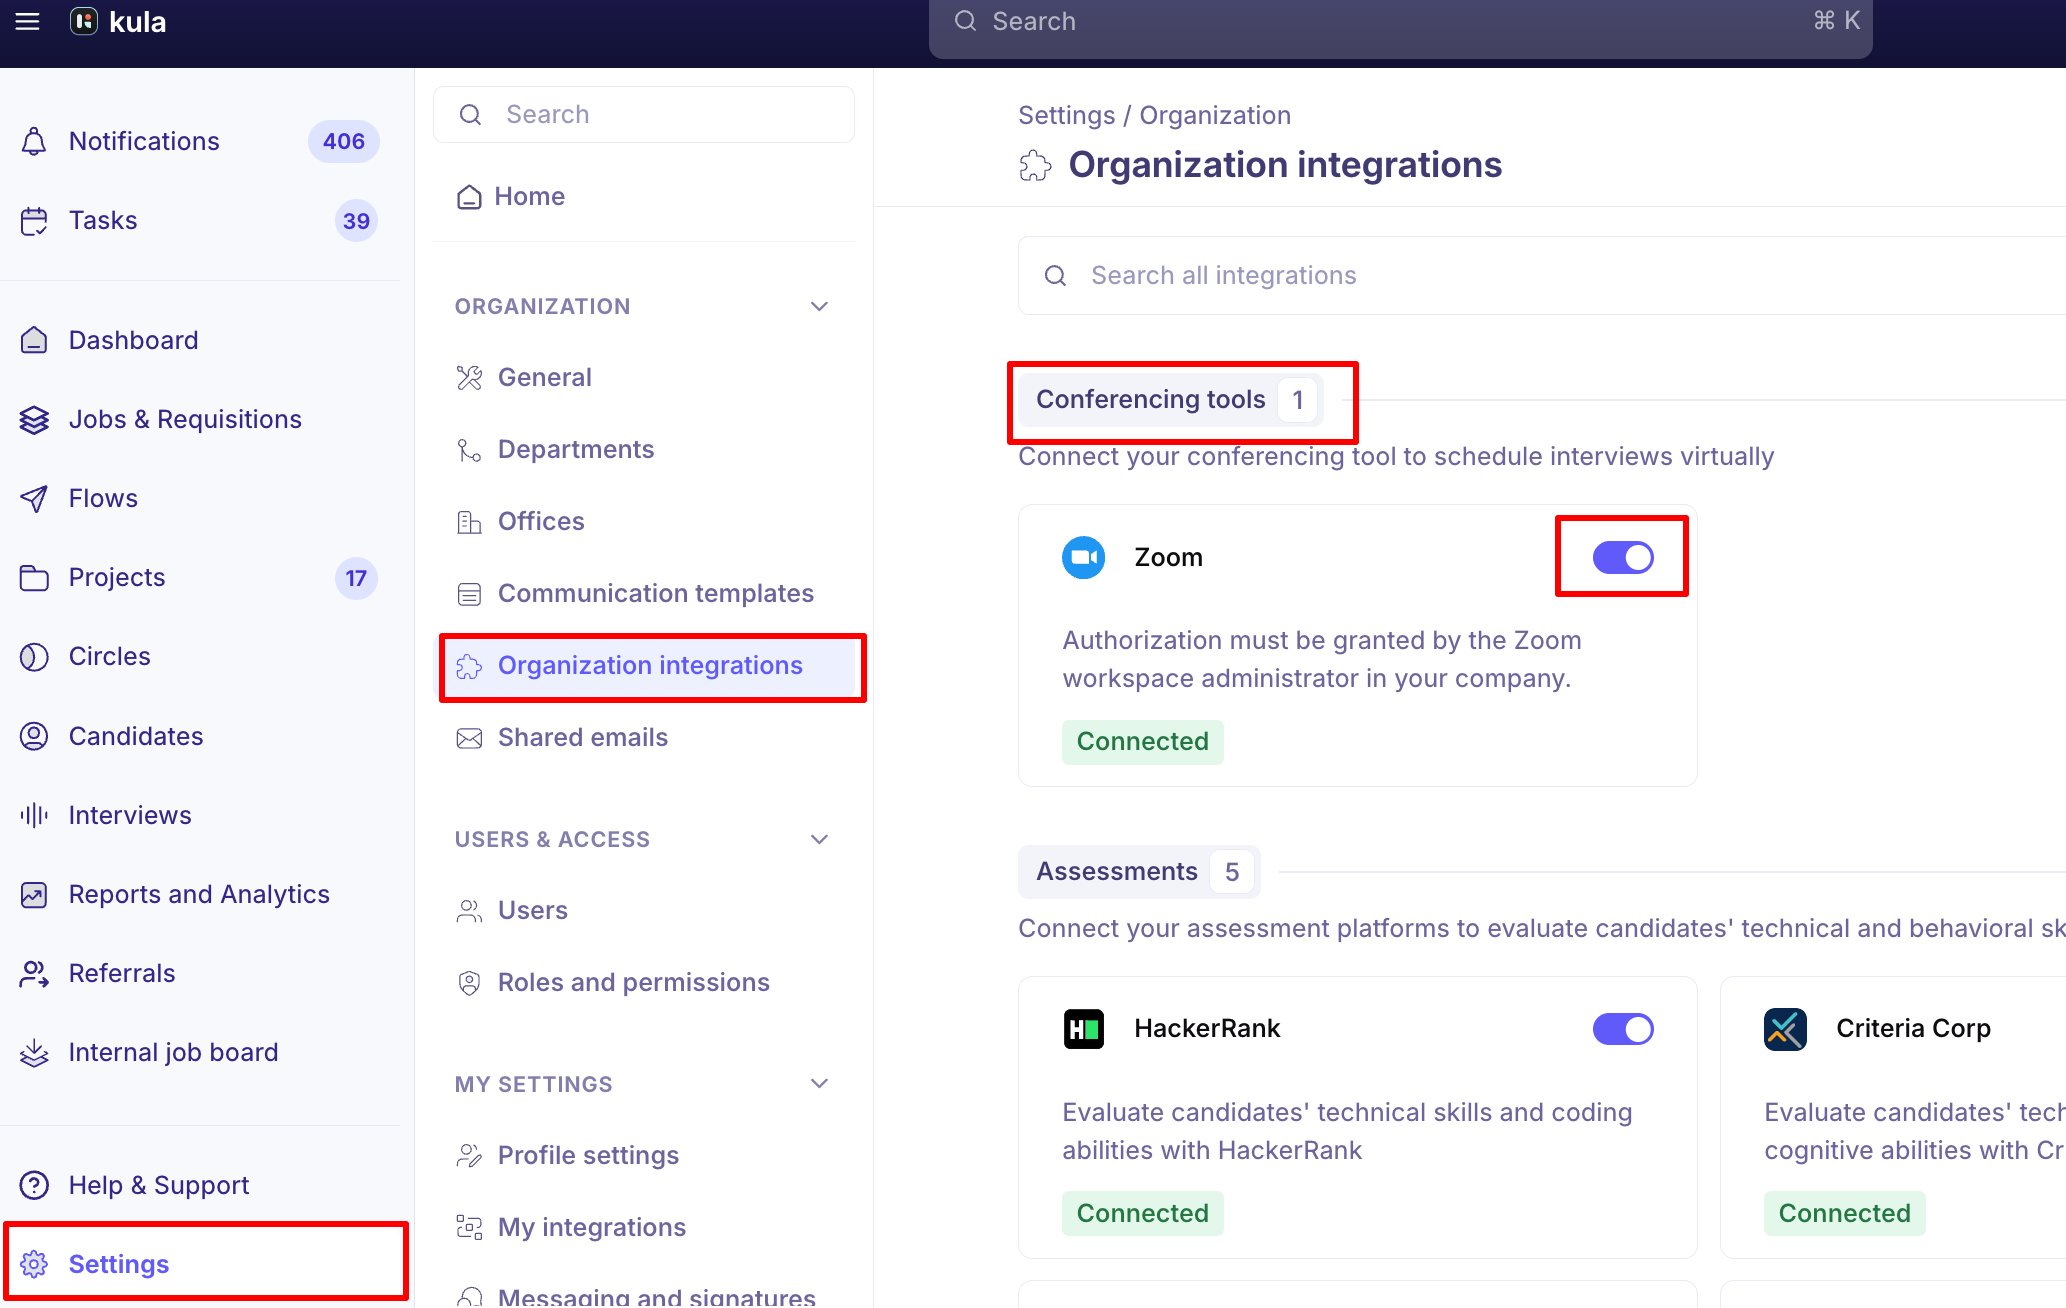Click the Referrals people icon
This screenshot has height=1308, width=2066.
(x=34, y=973)
